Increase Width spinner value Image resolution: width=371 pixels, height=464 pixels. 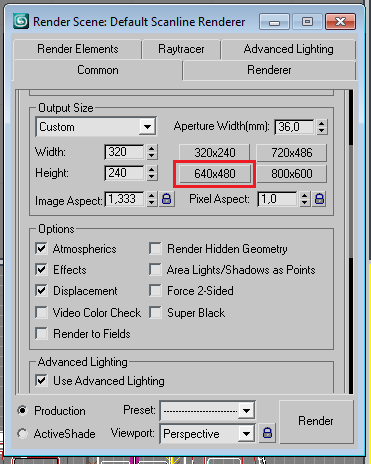[x=151, y=148]
